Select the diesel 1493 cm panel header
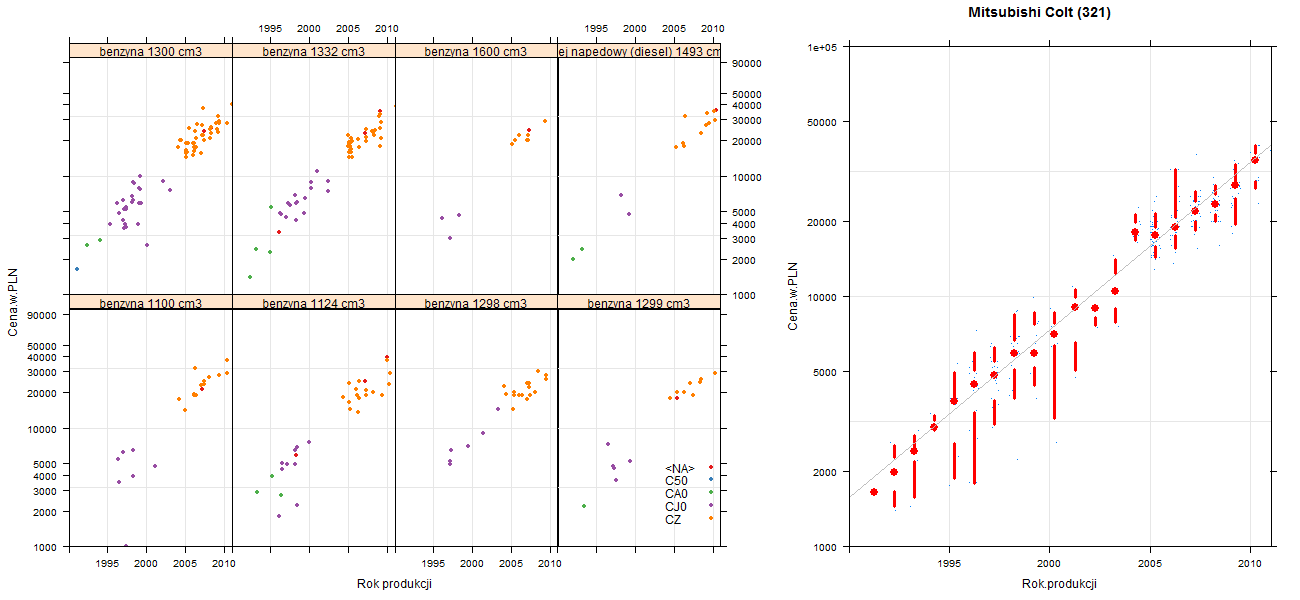 (639, 51)
